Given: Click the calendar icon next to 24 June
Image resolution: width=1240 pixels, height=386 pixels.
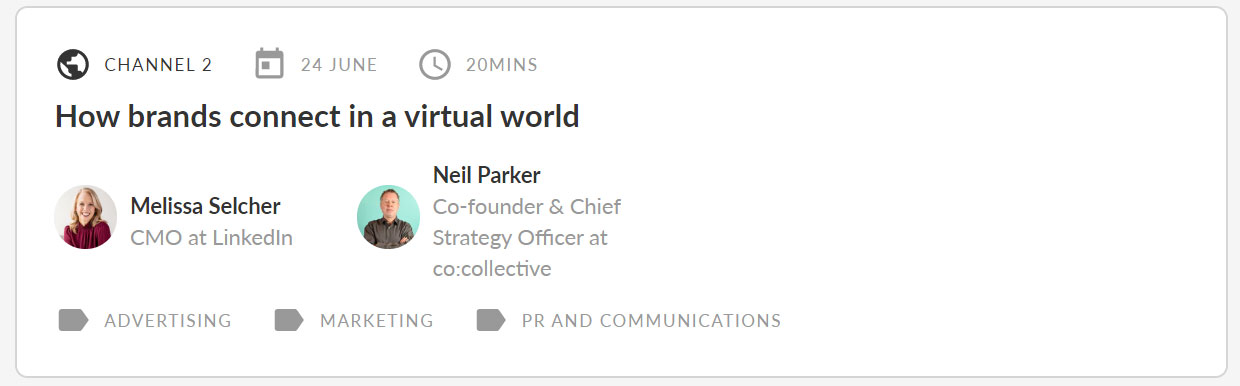Looking at the screenshot, I should click(270, 64).
